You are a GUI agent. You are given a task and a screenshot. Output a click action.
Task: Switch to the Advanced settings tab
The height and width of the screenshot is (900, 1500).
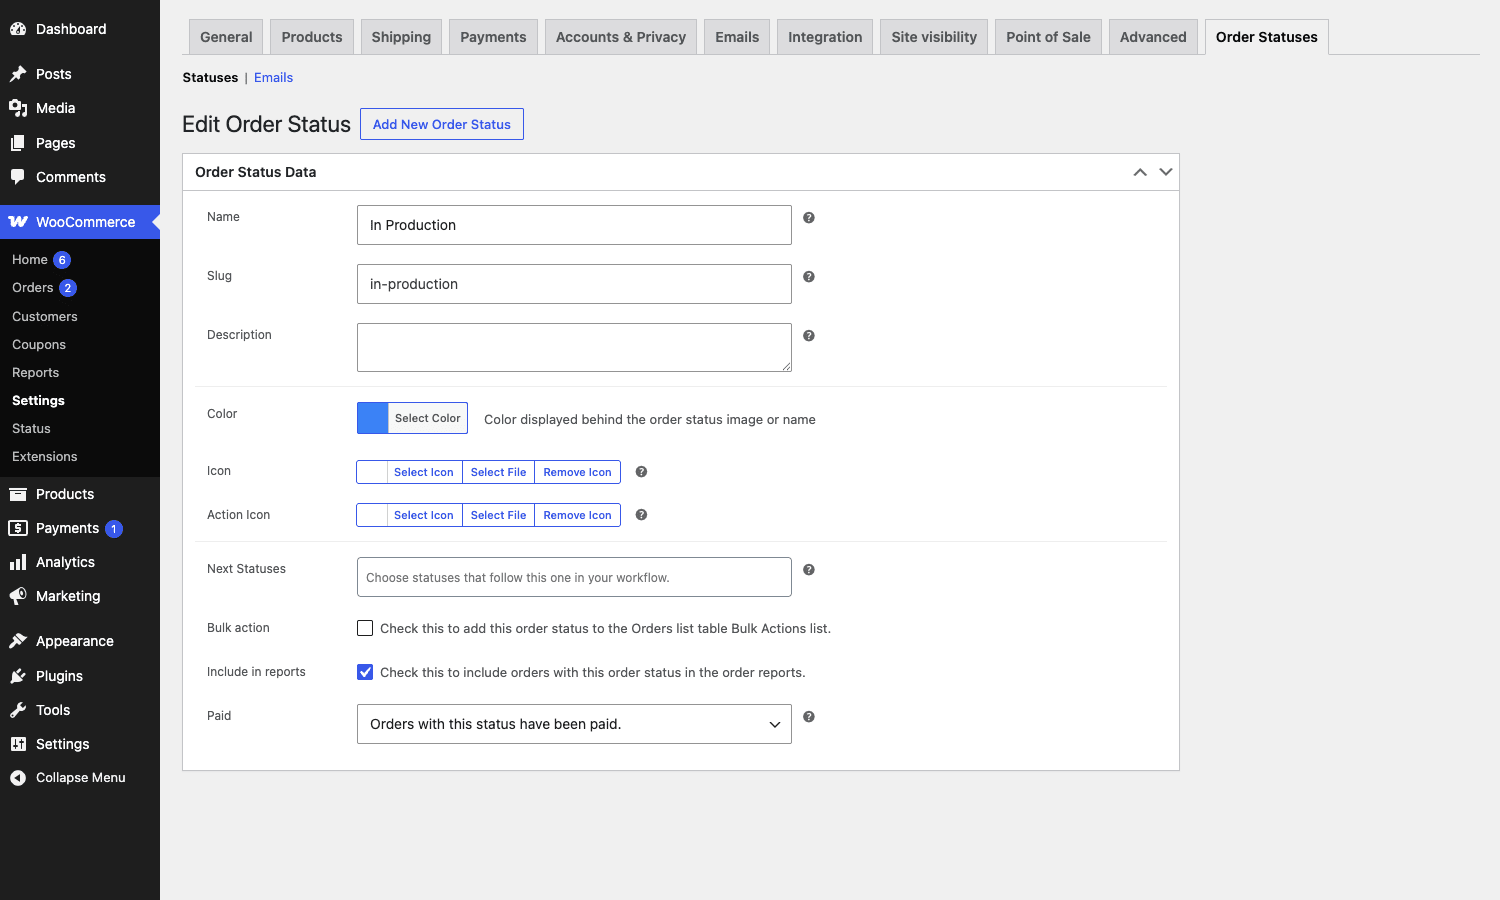point(1153,37)
